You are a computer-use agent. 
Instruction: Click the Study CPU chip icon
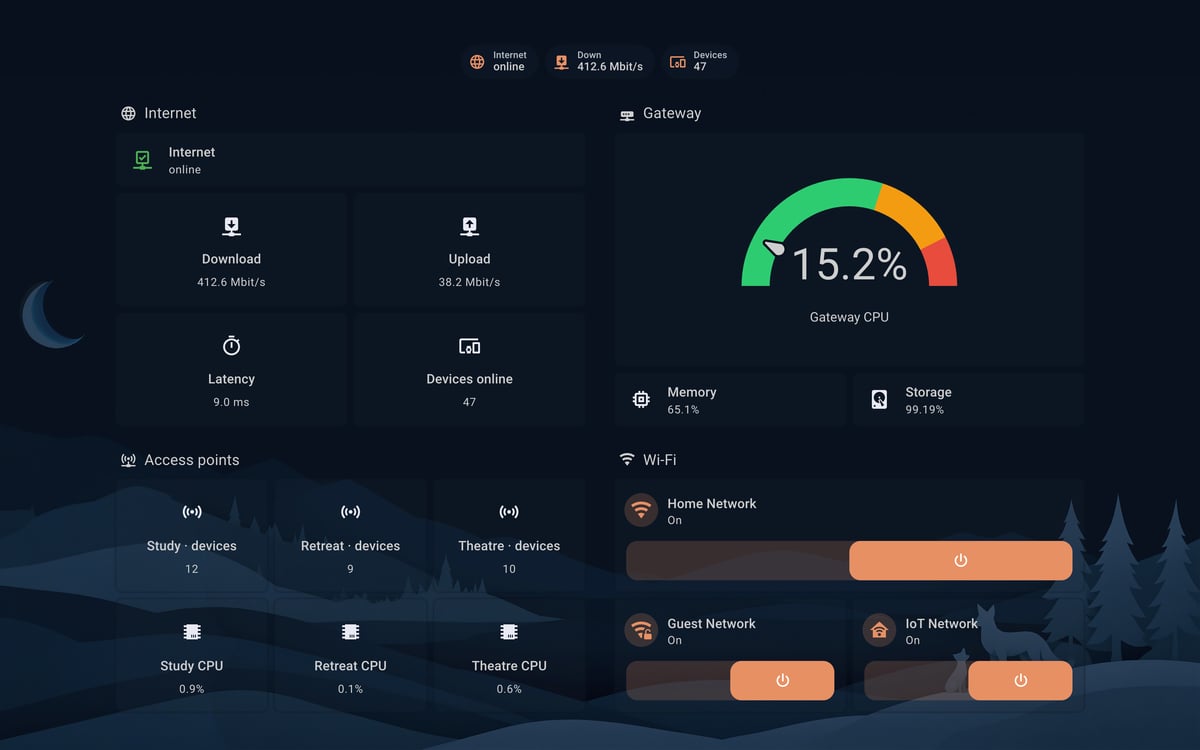coord(192,632)
